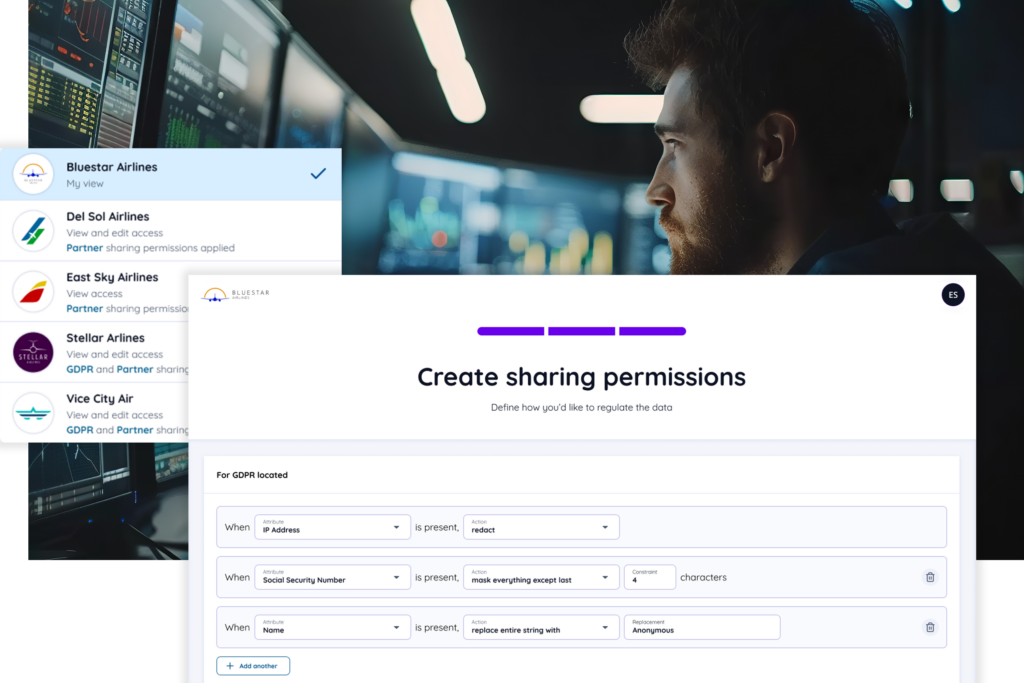Click the Add another button

point(253,666)
